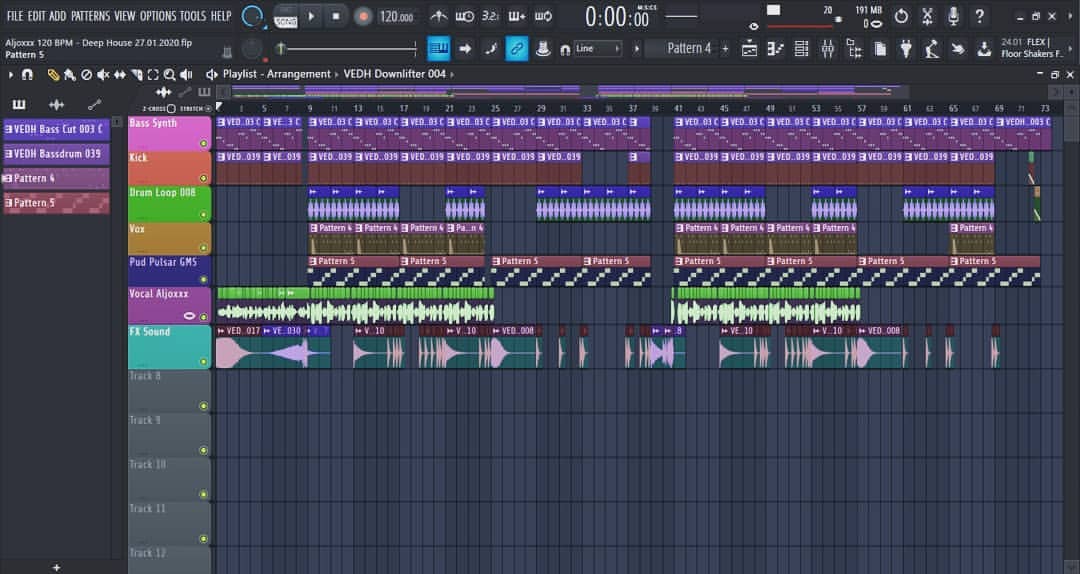Viewport: 1080px width, 574px height.
Task: Select the Paint brush tool
Action: point(70,74)
